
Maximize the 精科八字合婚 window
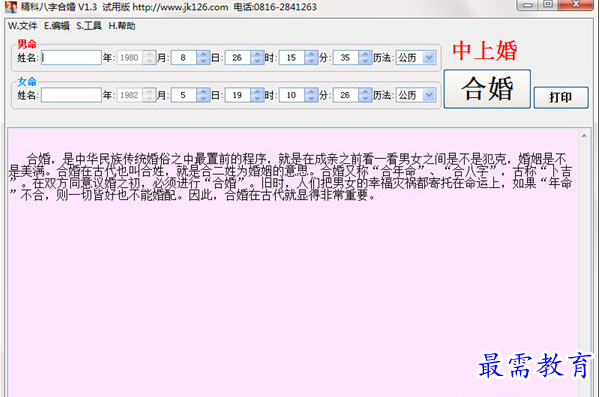point(548,5)
